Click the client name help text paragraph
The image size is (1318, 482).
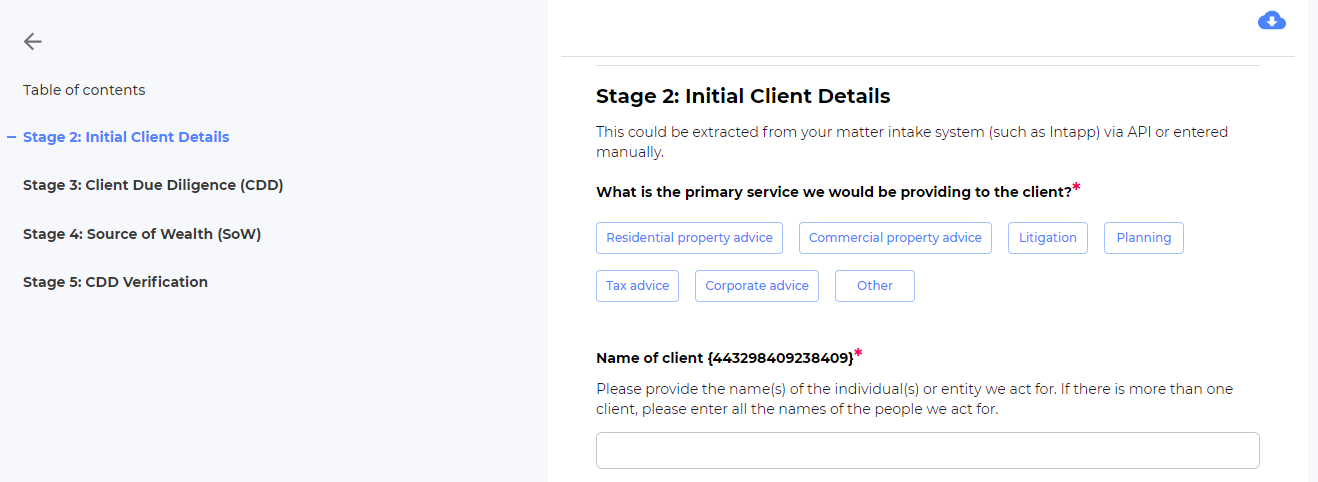914,399
